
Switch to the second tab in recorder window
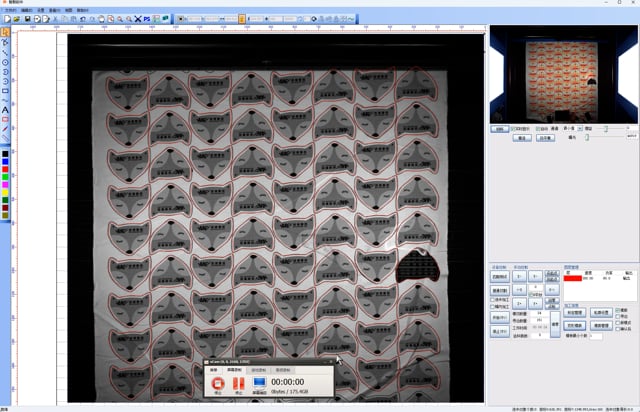(234, 370)
